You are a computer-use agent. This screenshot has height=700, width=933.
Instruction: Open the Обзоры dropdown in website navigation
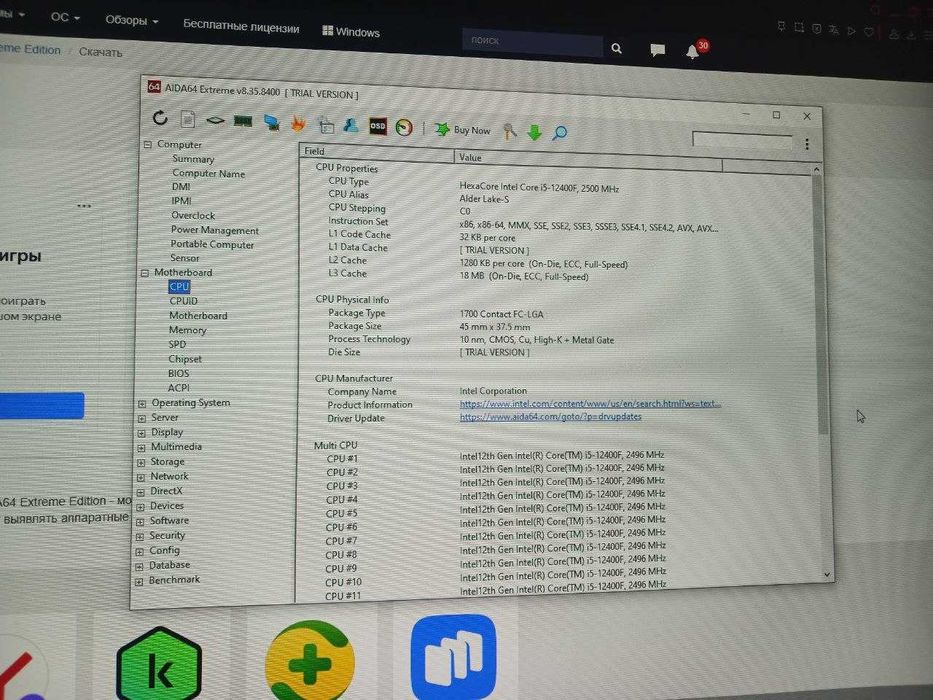point(132,20)
